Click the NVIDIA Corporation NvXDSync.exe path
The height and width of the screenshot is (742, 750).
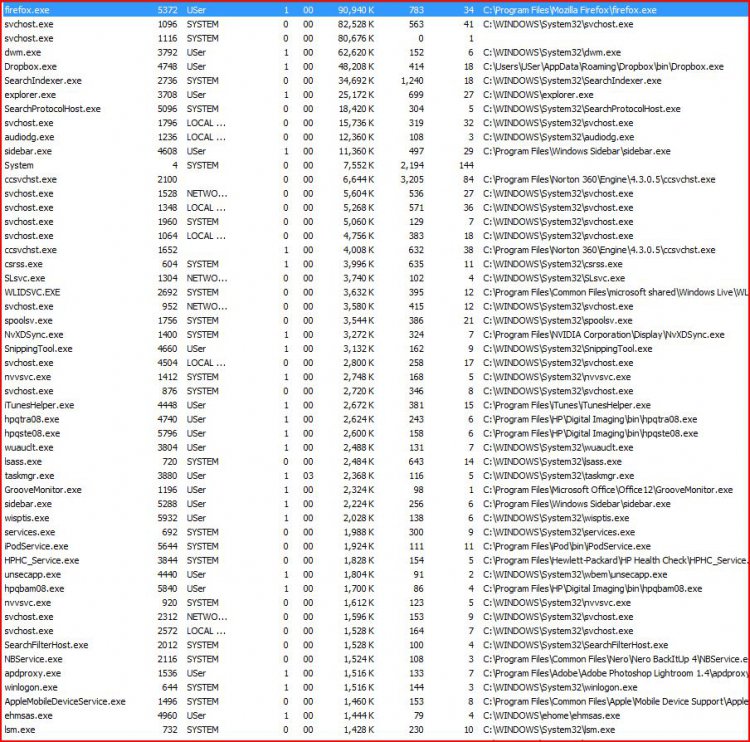coord(604,335)
